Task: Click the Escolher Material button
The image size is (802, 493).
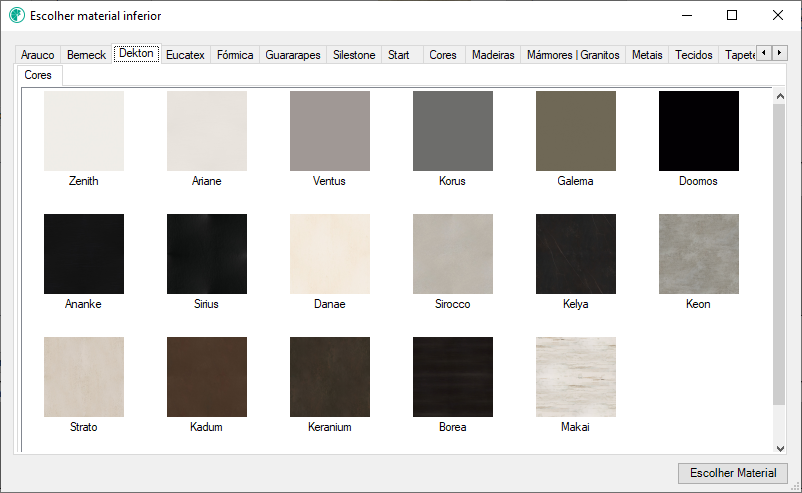Action: (x=732, y=473)
